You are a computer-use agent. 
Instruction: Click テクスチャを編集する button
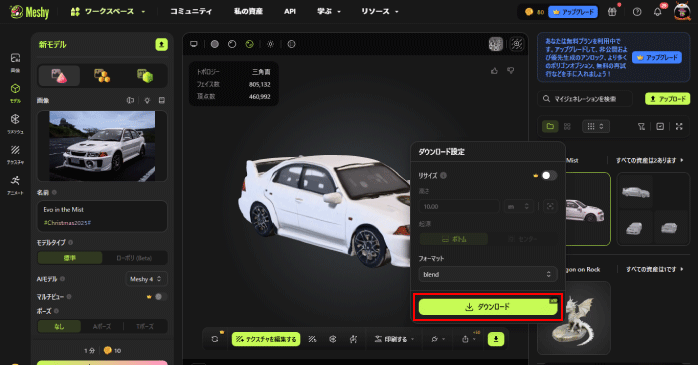point(266,339)
